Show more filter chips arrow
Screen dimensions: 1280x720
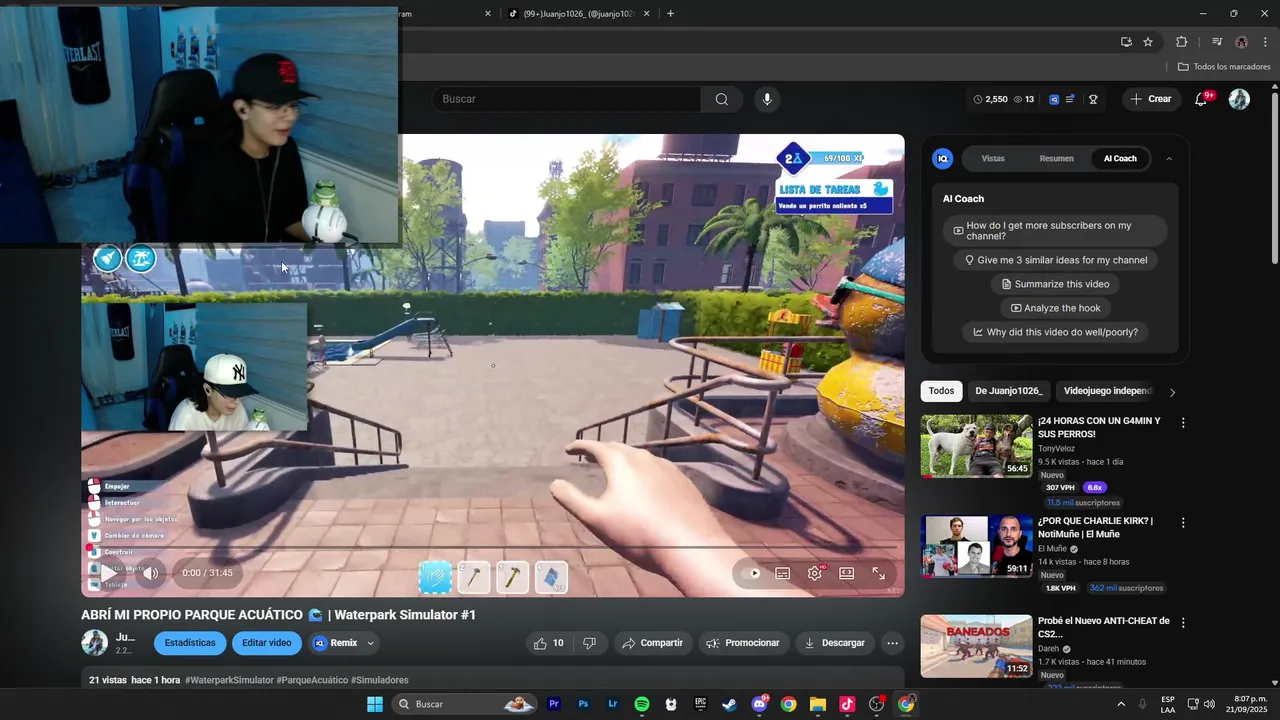click(1172, 392)
